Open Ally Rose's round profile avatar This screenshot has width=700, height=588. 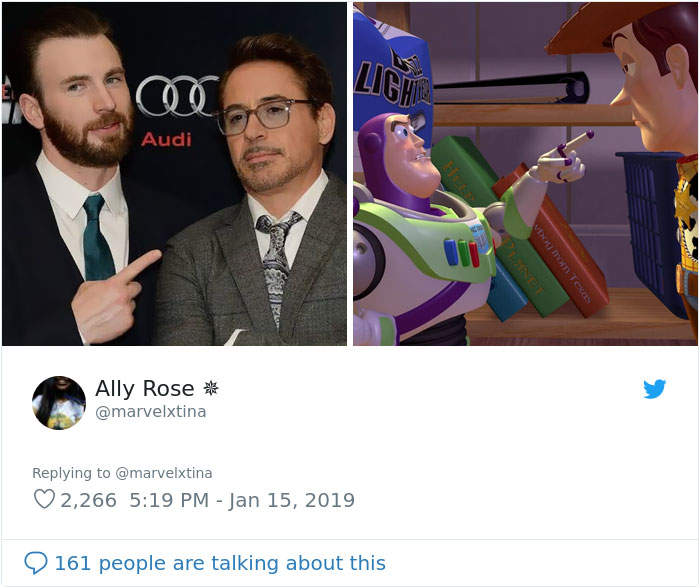[x=58, y=403]
